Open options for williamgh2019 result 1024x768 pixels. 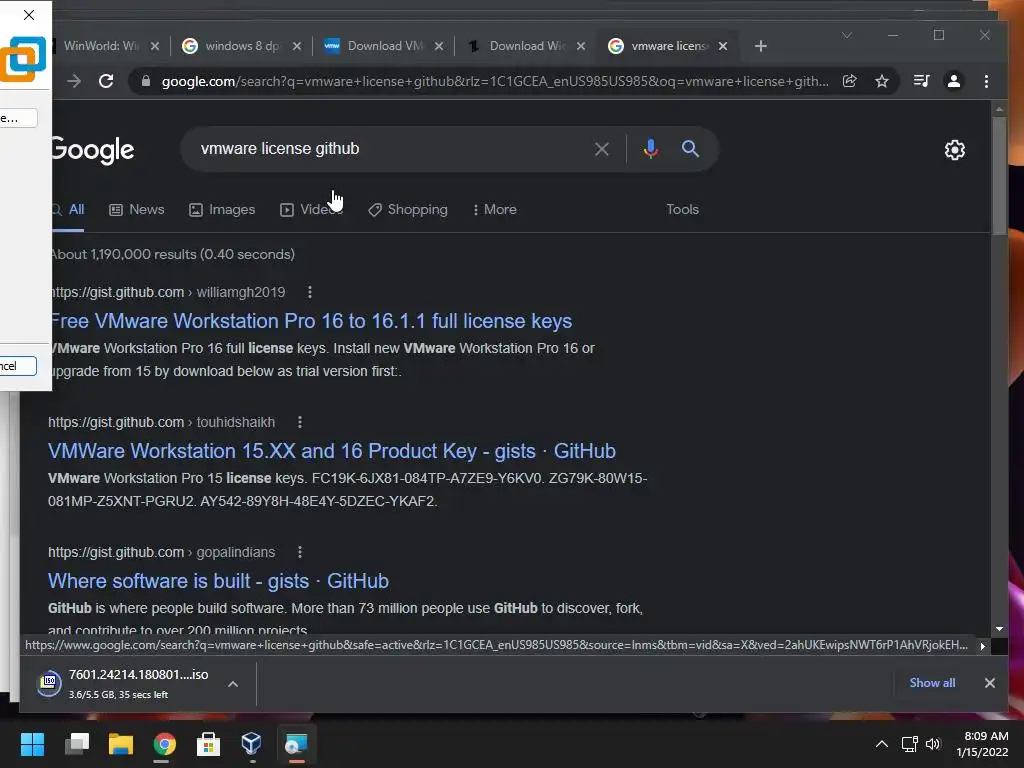point(310,292)
